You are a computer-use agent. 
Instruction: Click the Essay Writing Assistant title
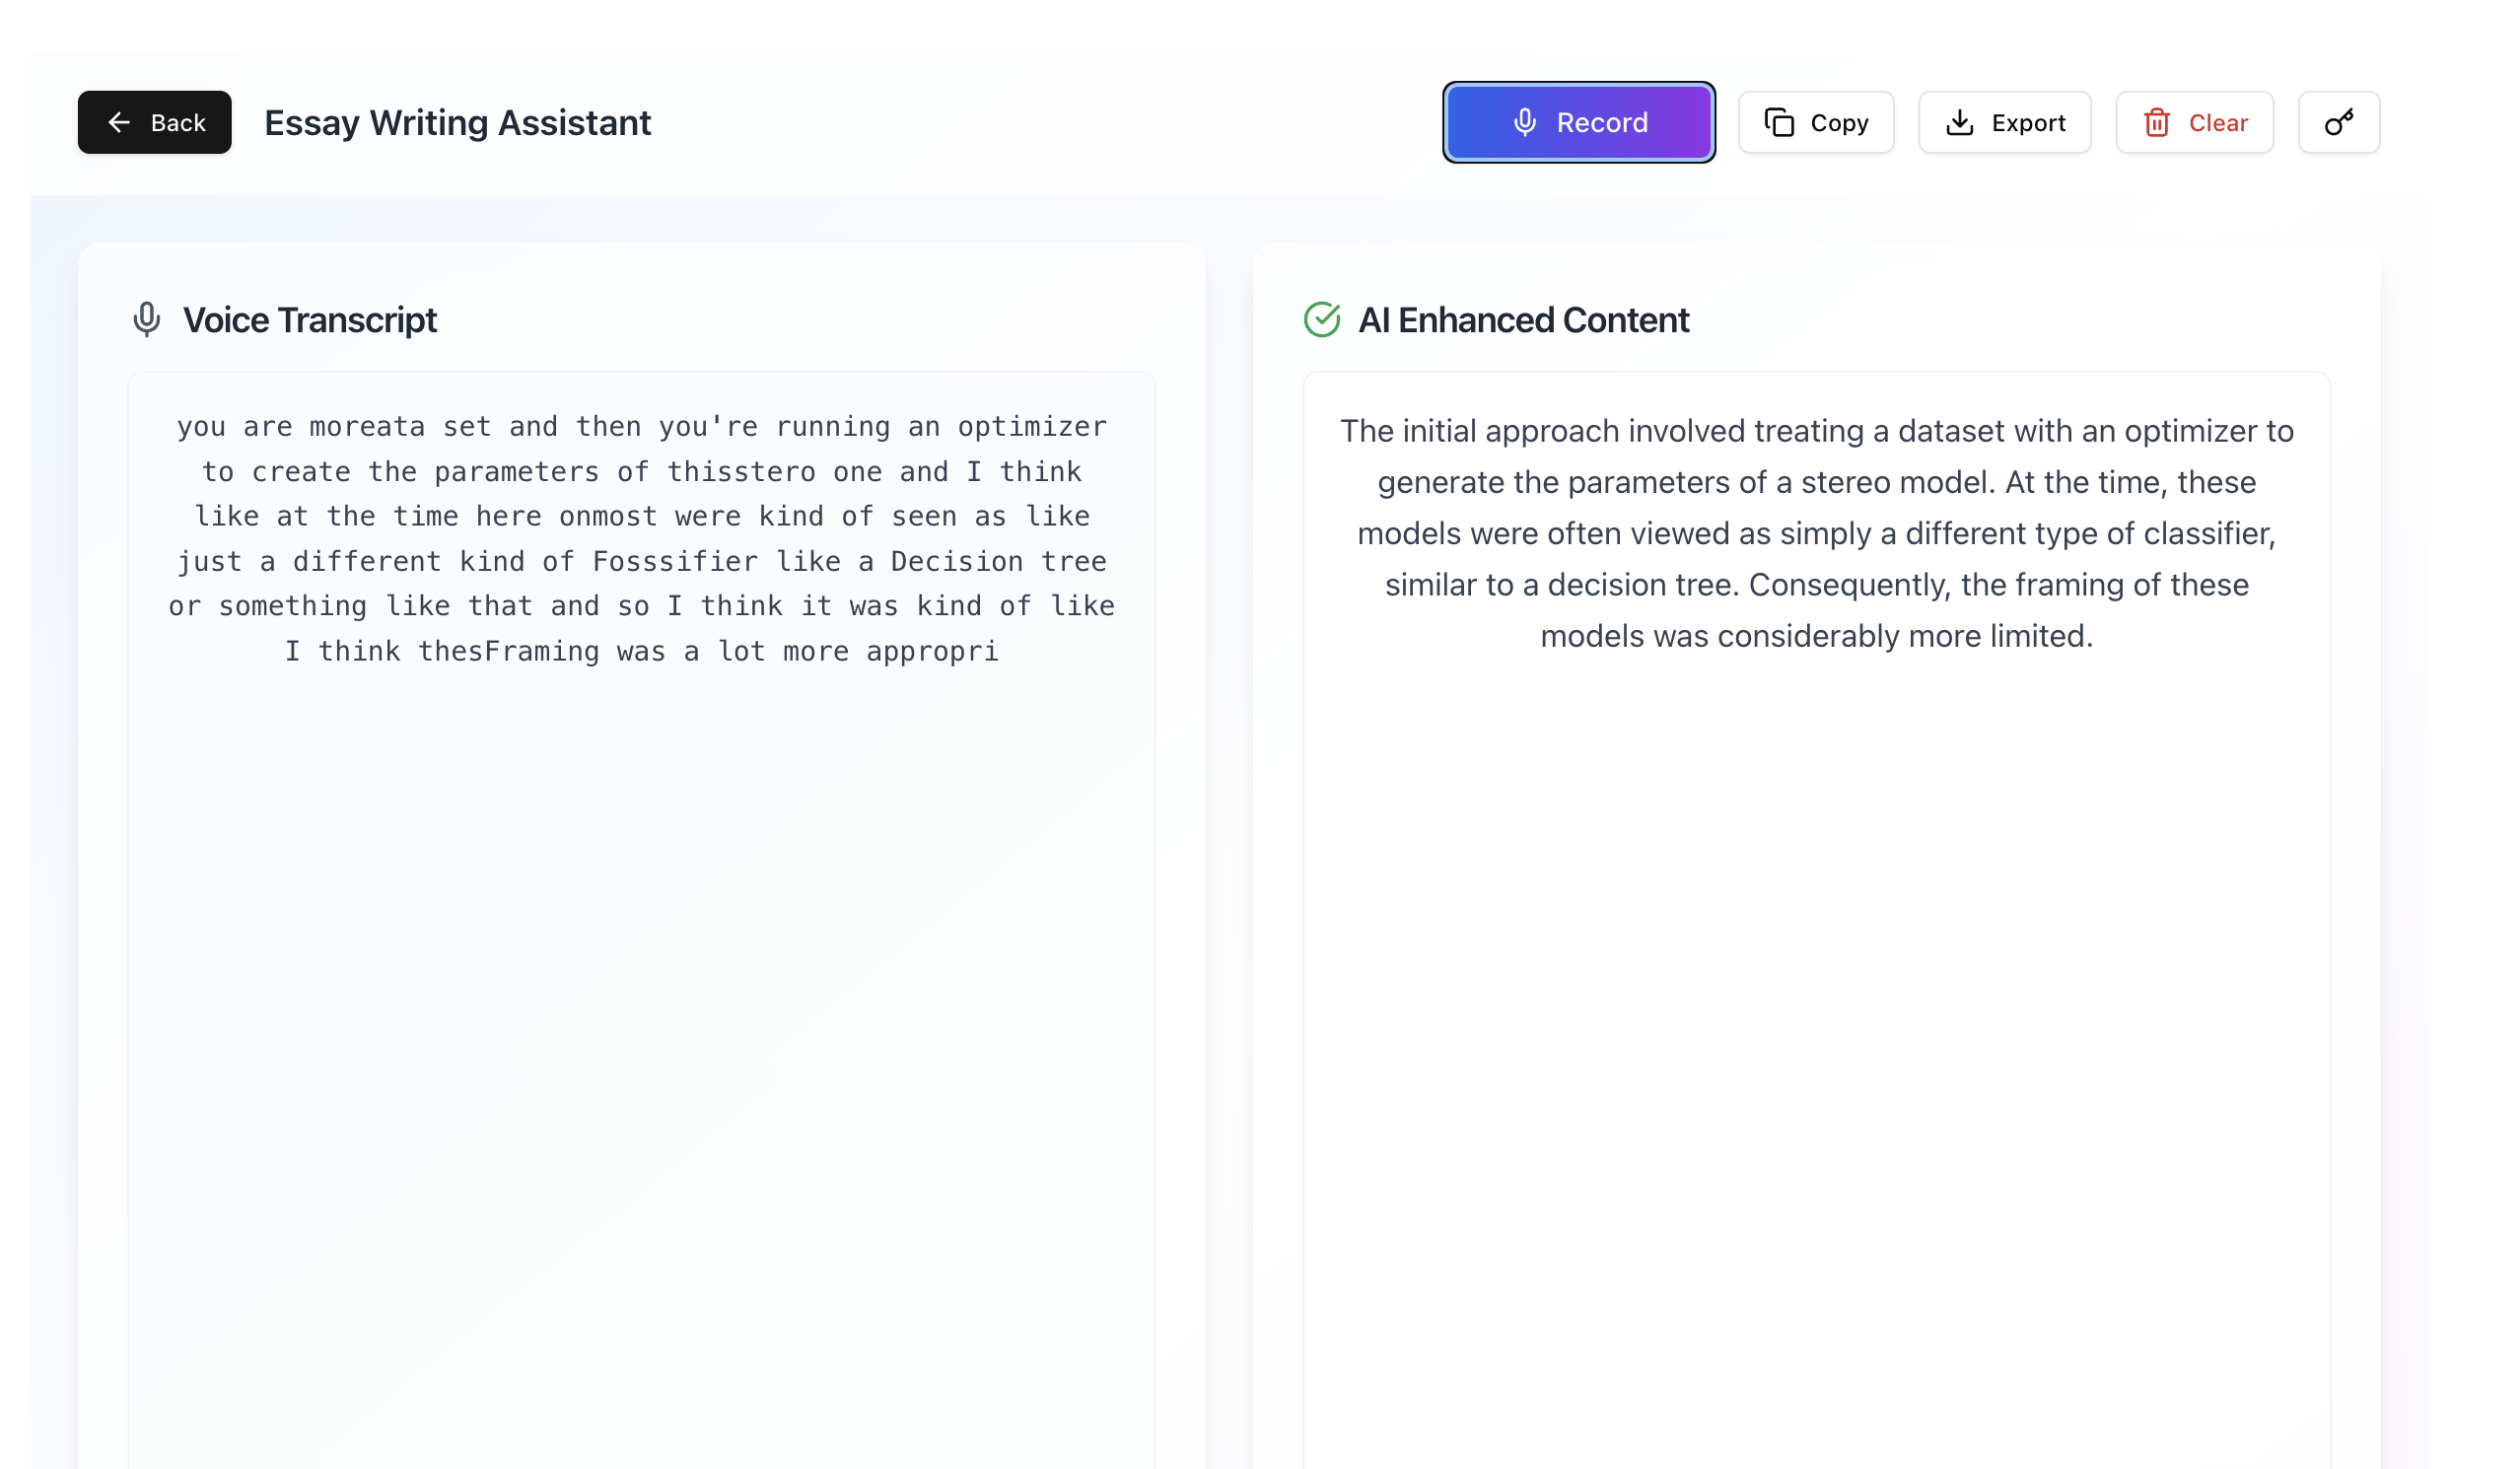(x=457, y=122)
